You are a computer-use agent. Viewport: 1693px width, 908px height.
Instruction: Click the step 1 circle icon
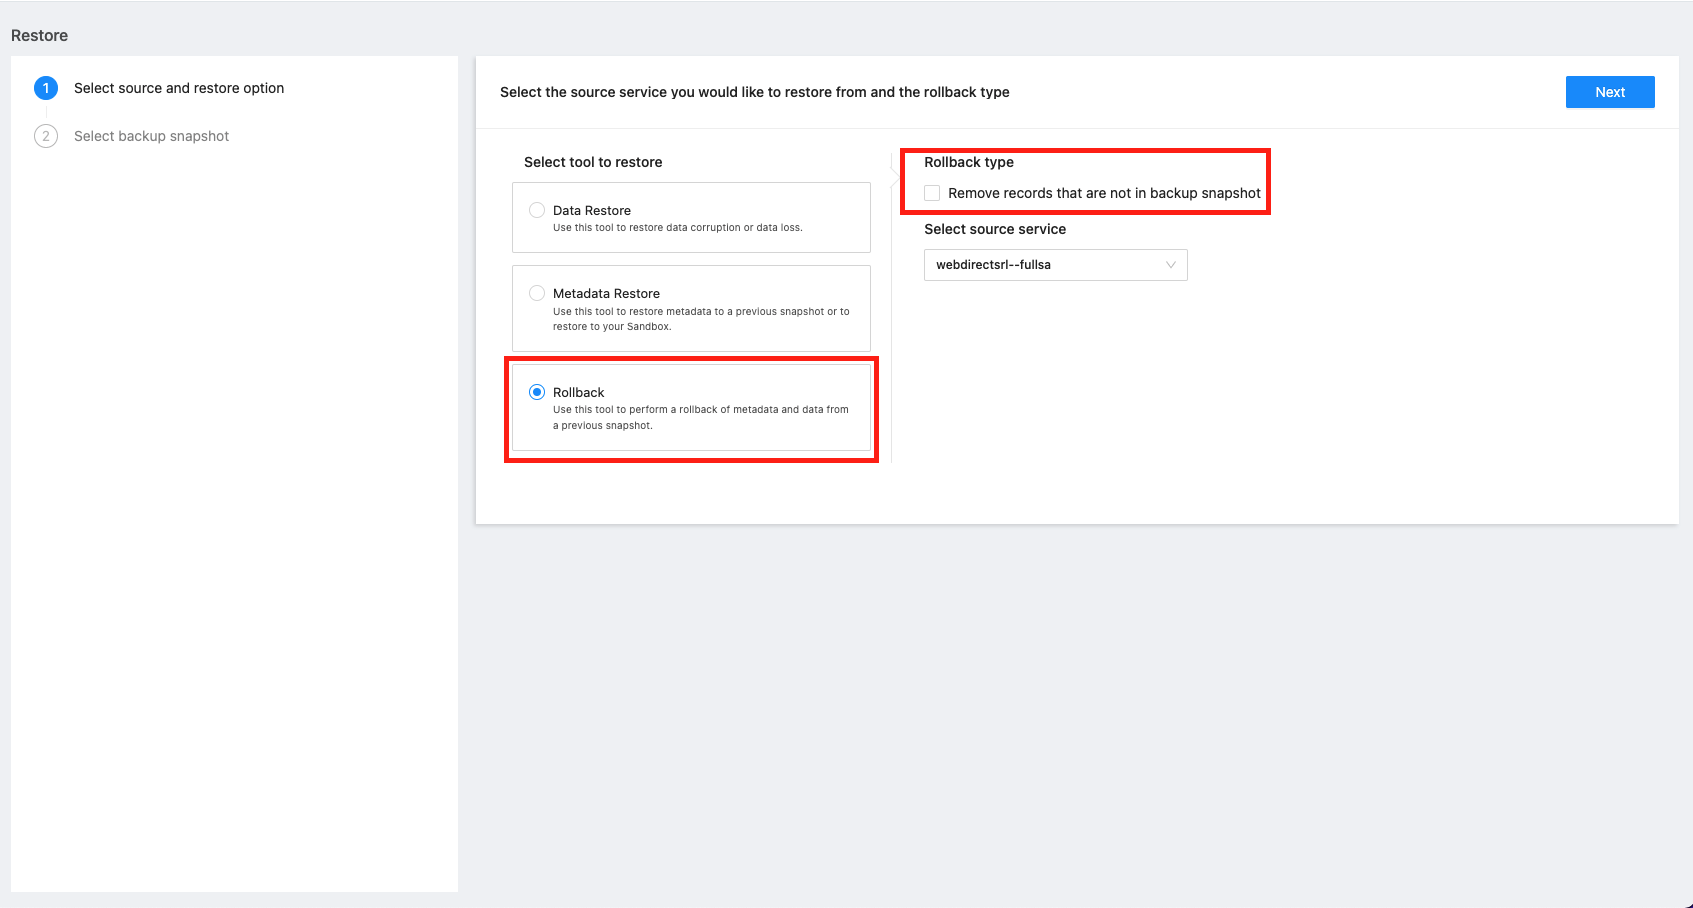[x=46, y=88]
